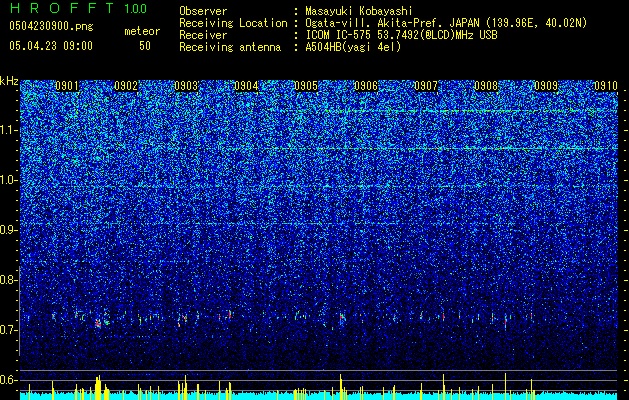Screen dimensions: 629x400
Task: Click the Ogata-vill. Akita-Pref. JAPAN location text
Action: [446, 23]
